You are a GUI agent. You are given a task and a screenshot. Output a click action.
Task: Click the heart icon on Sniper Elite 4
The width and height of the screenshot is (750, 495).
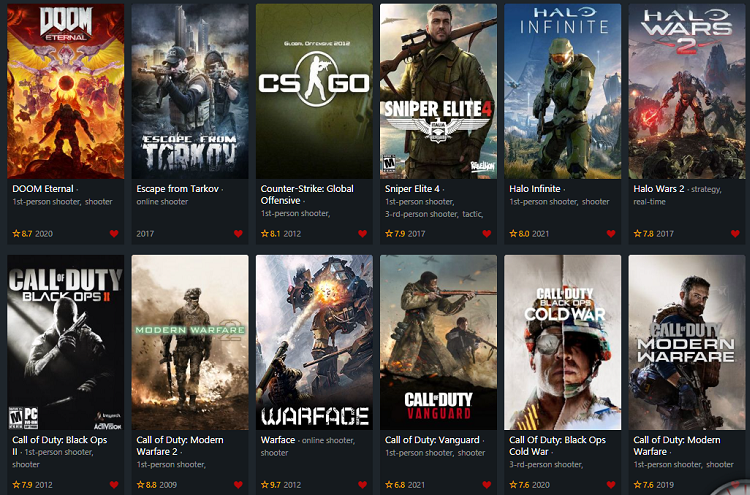tap(487, 233)
